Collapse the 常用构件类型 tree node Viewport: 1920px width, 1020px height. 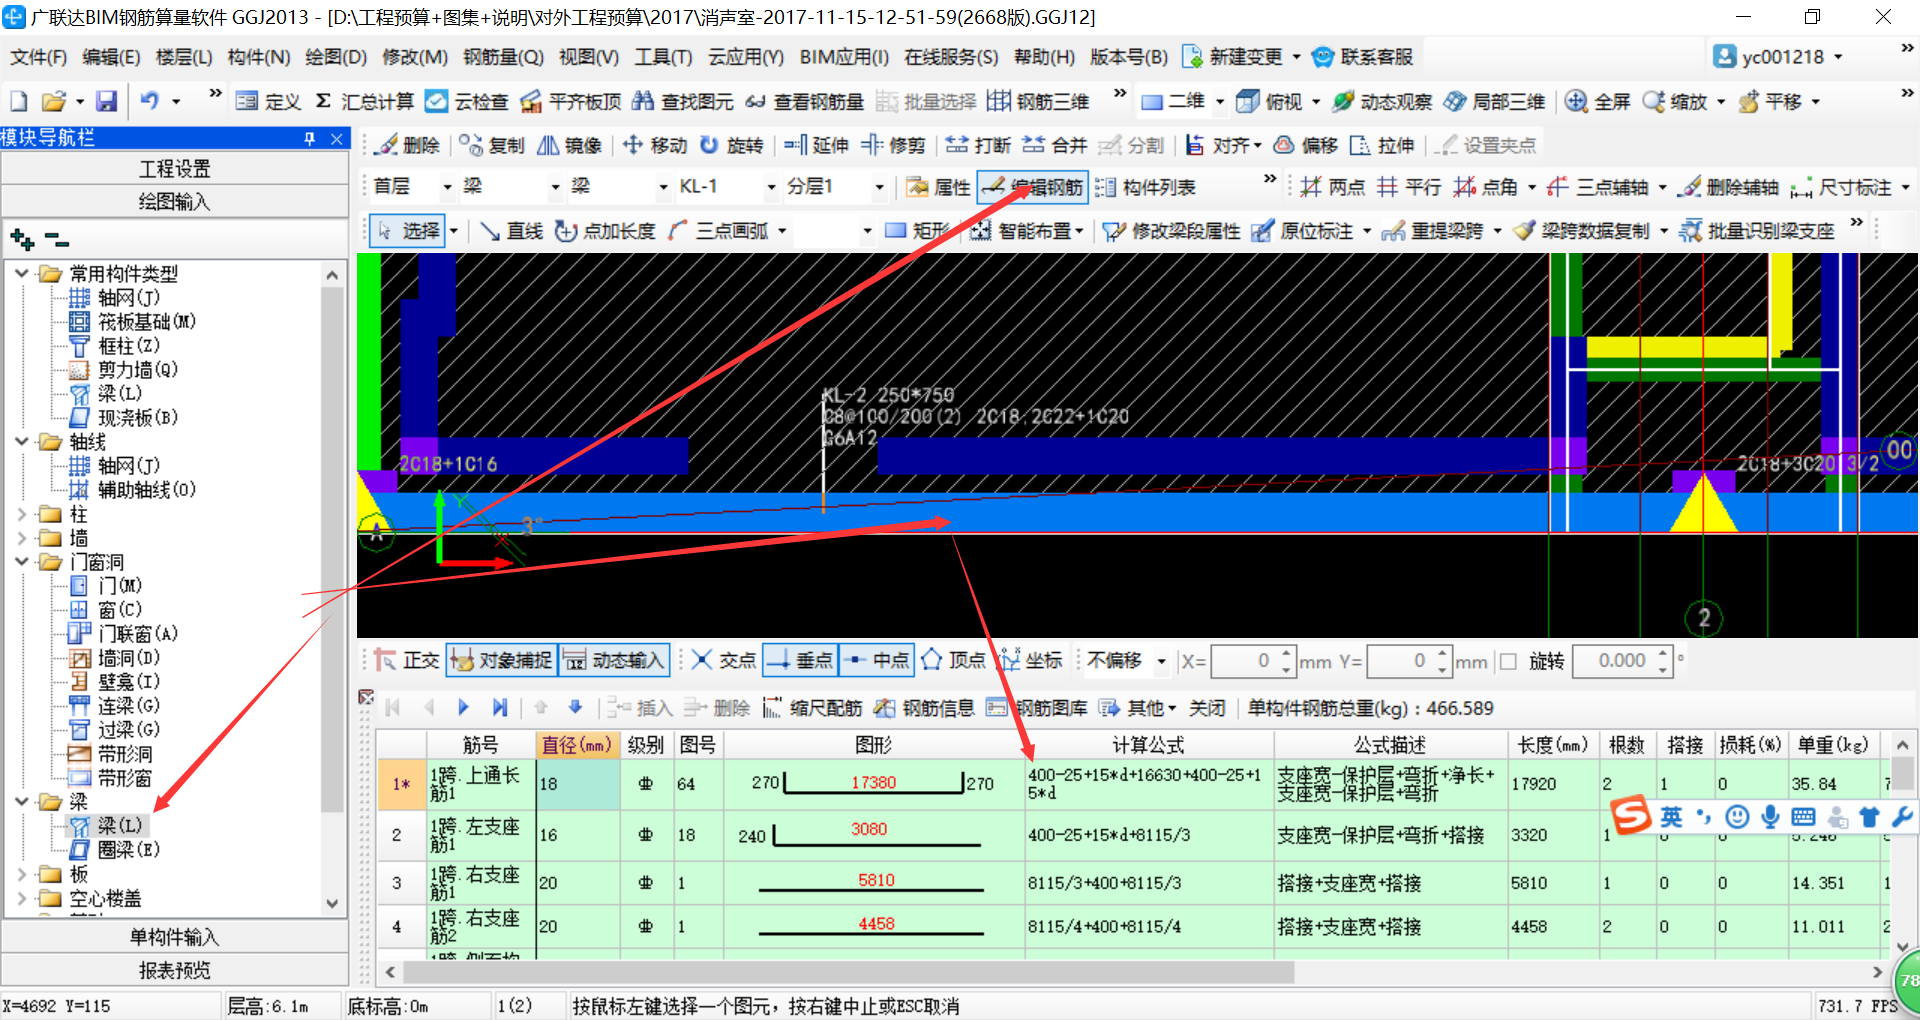tap(22, 273)
